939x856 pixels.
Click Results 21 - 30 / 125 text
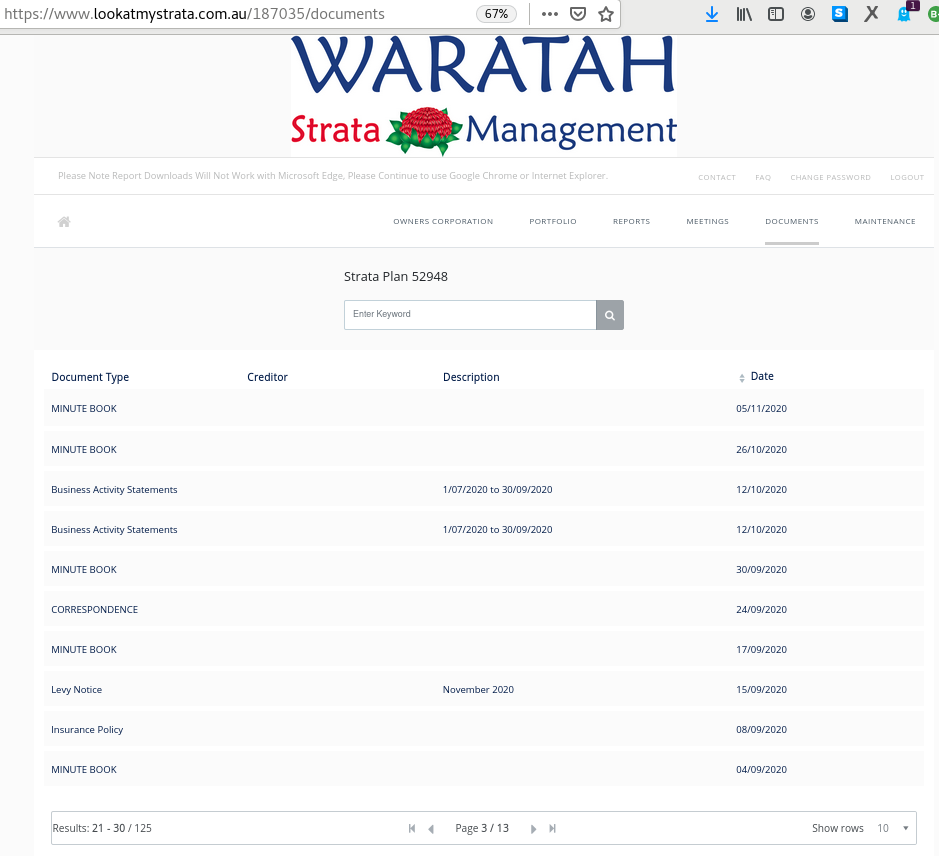pyautogui.click(x=102, y=828)
